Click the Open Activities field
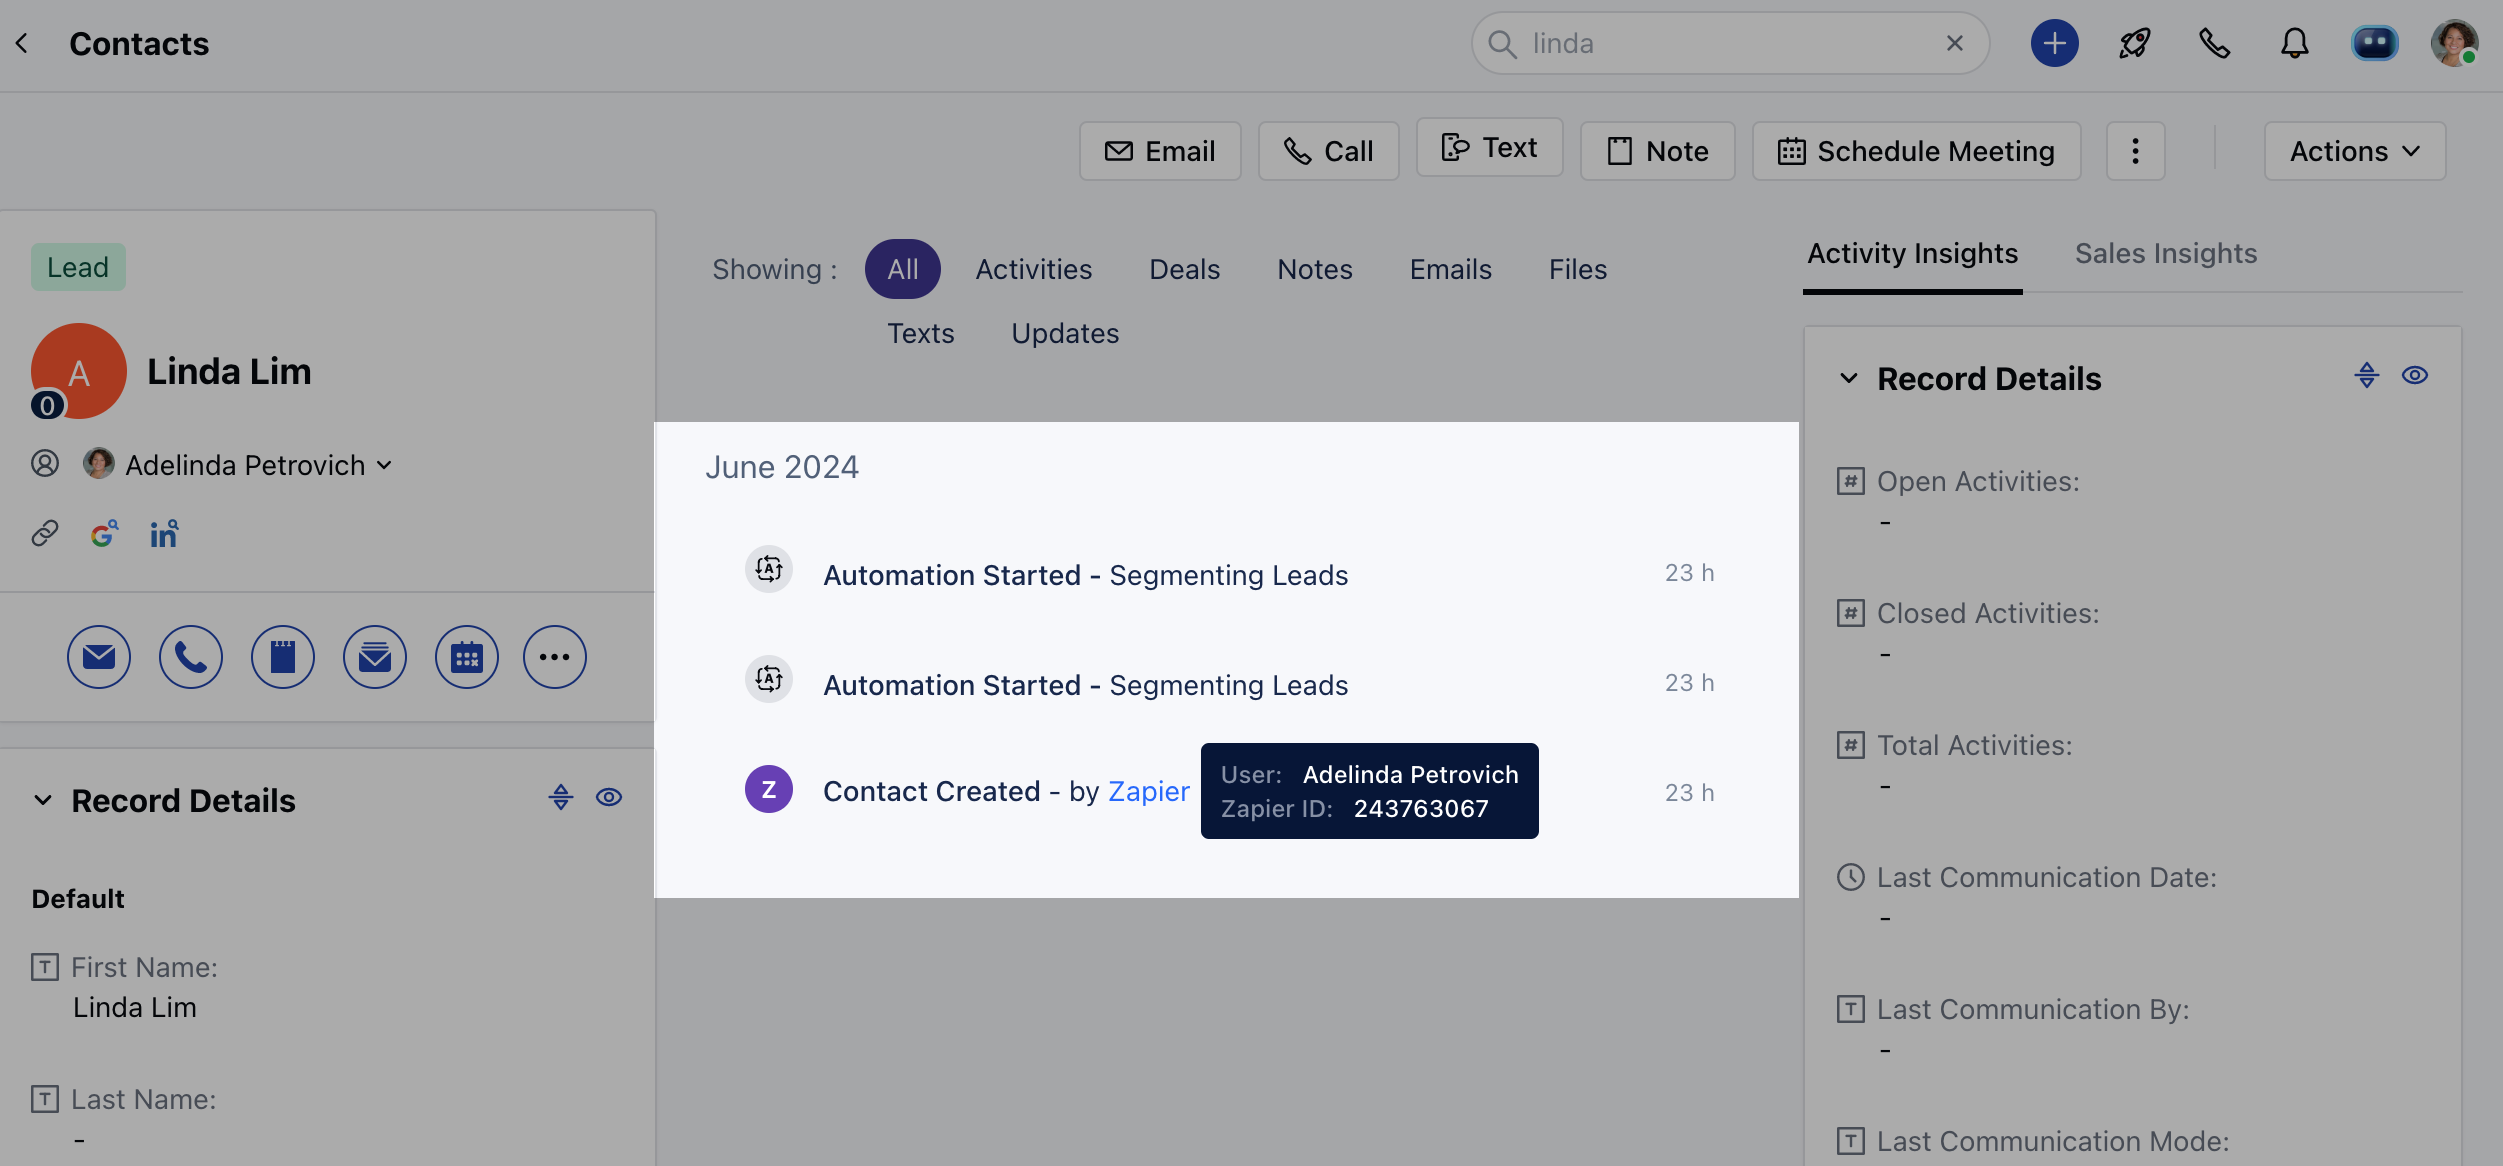This screenshot has width=2503, height=1166. pos(1978,481)
